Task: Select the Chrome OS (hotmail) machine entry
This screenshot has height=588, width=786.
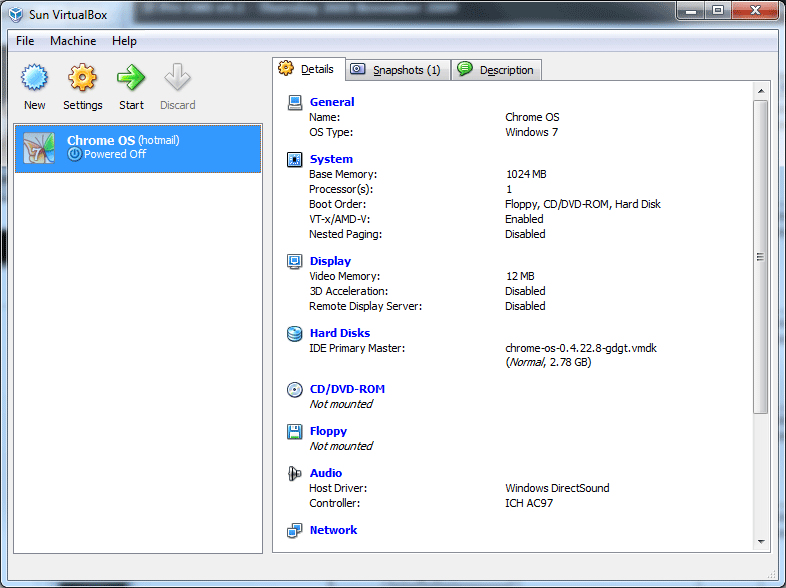Action: tap(138, 149)
